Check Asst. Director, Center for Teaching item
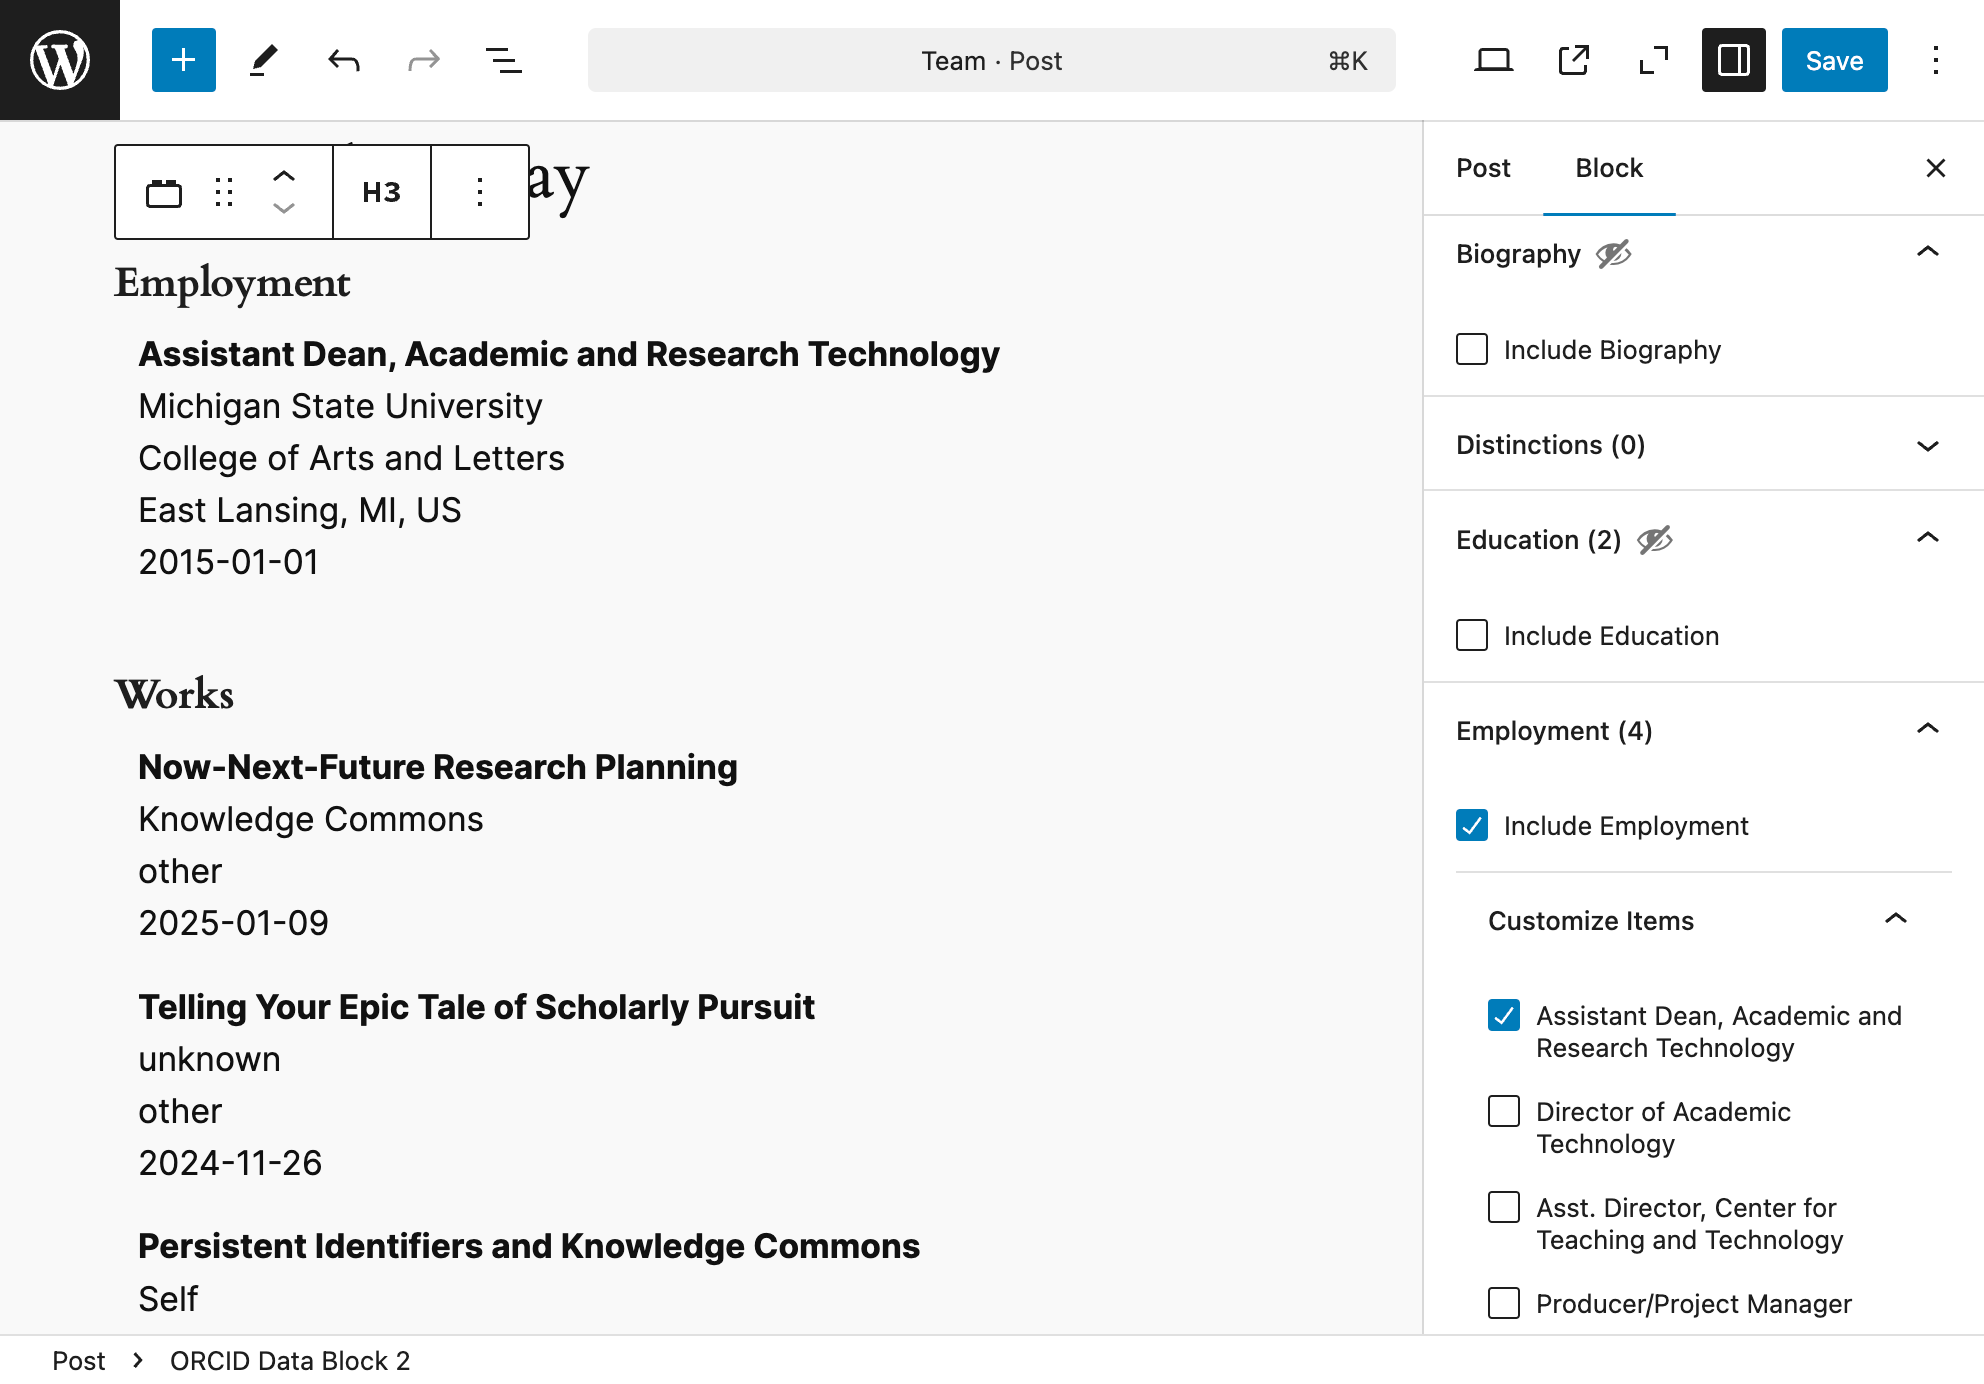This screenshot has width=1984, height=1384. (1504, 1208)
